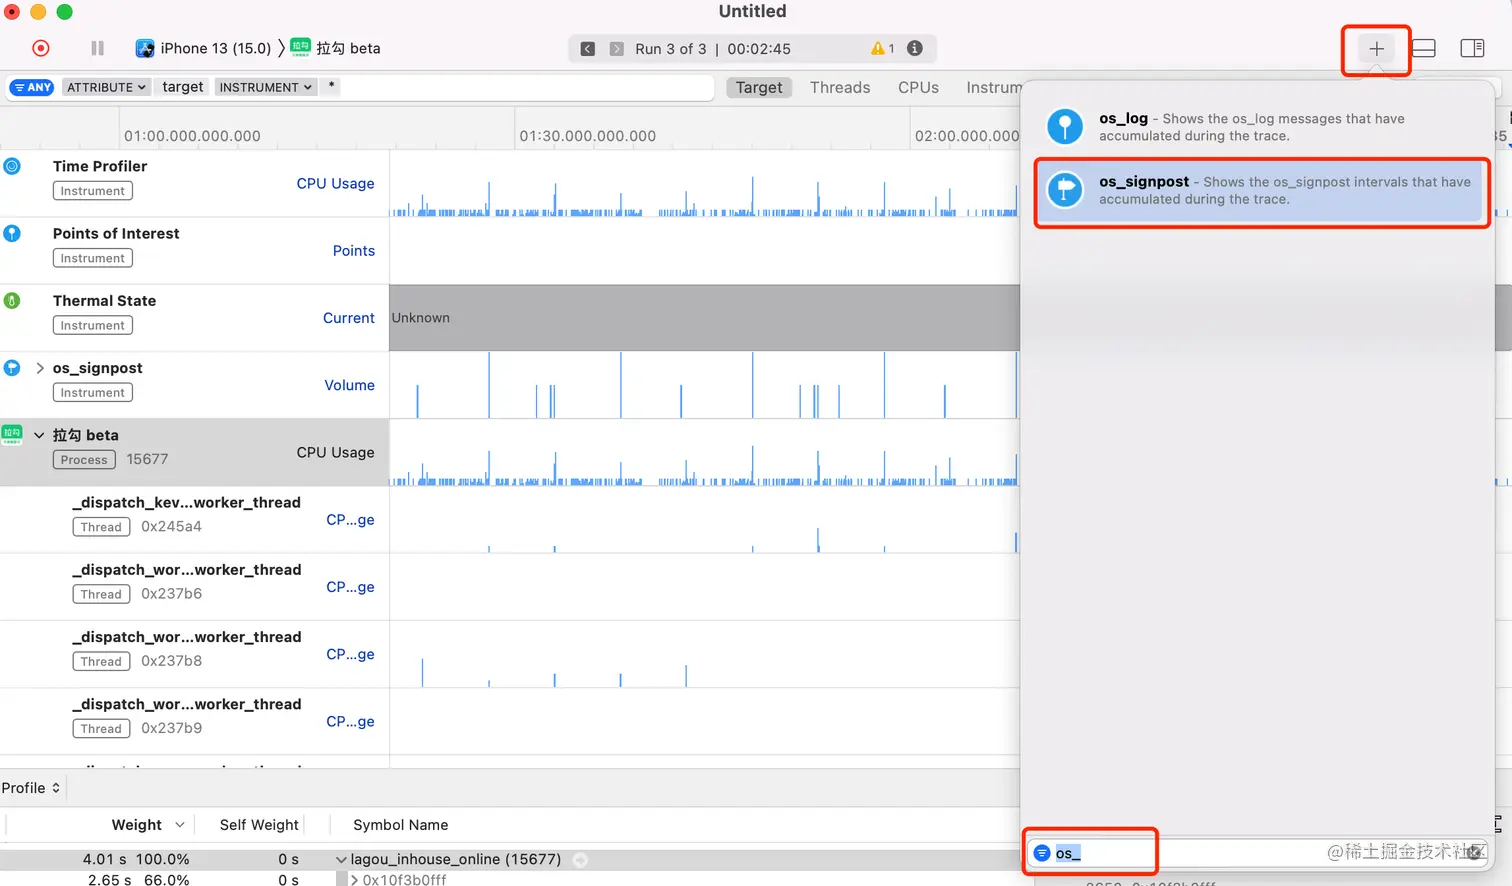The image size is (1512, 886).
Task: Toggle the ANY filter pill
Action: [x=32, y=87]
